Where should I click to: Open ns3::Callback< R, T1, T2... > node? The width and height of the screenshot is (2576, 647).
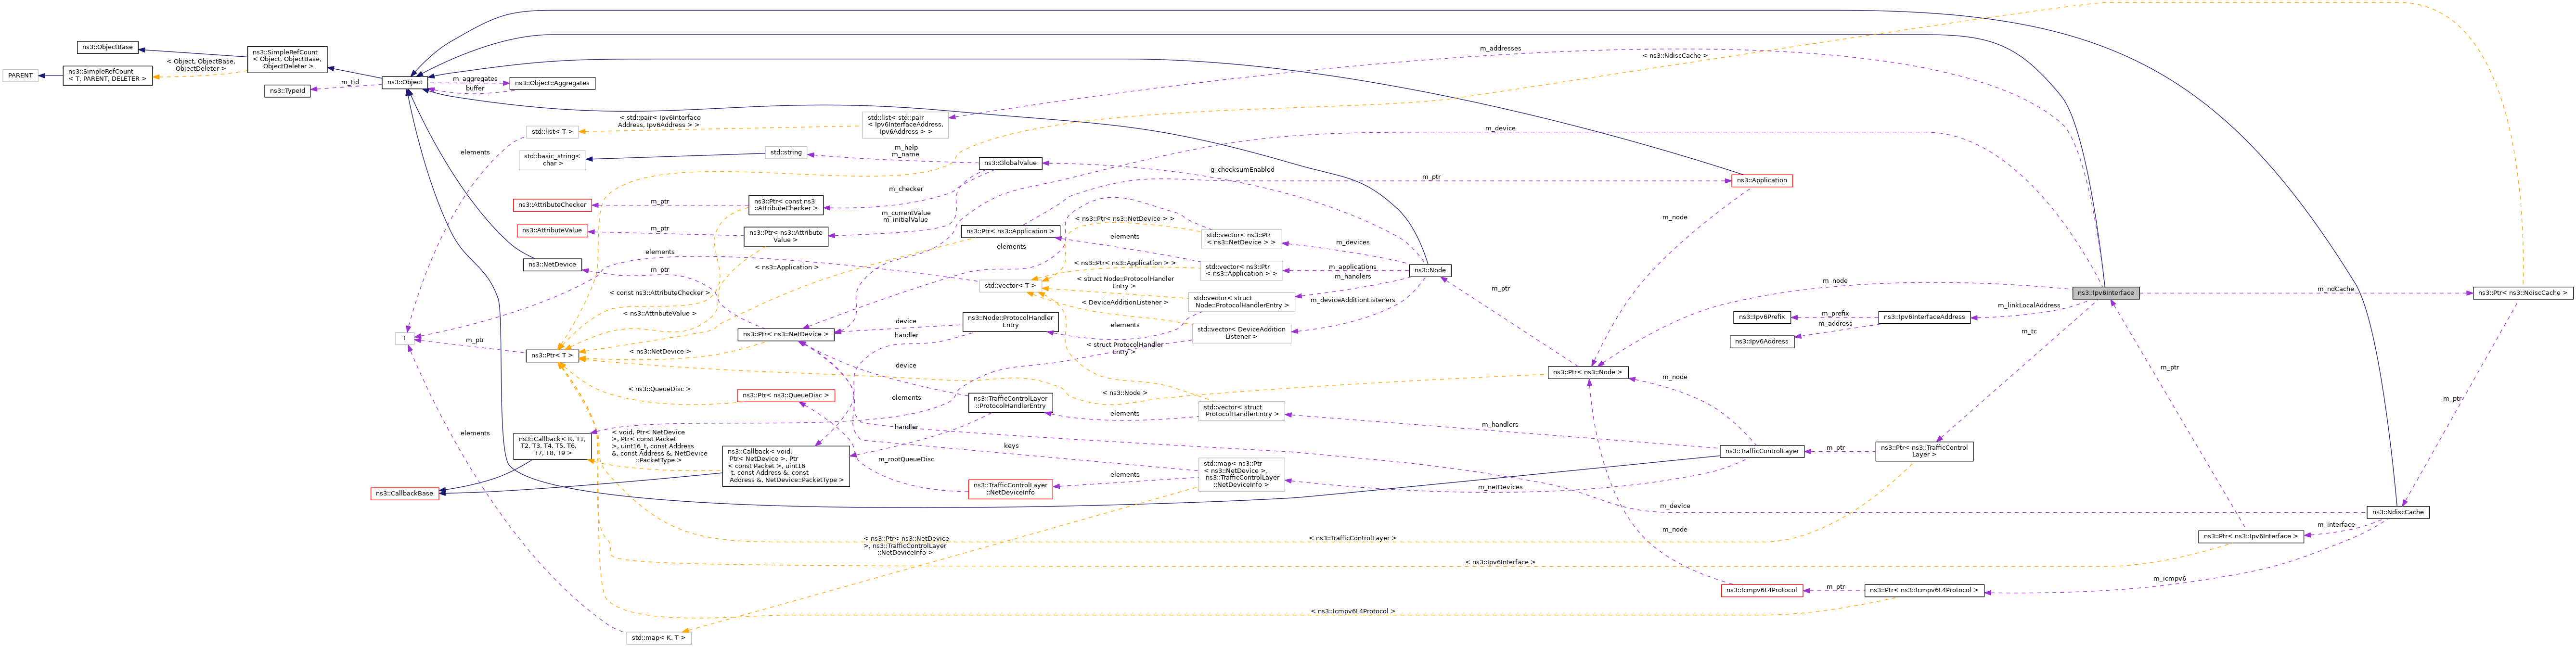552,446
